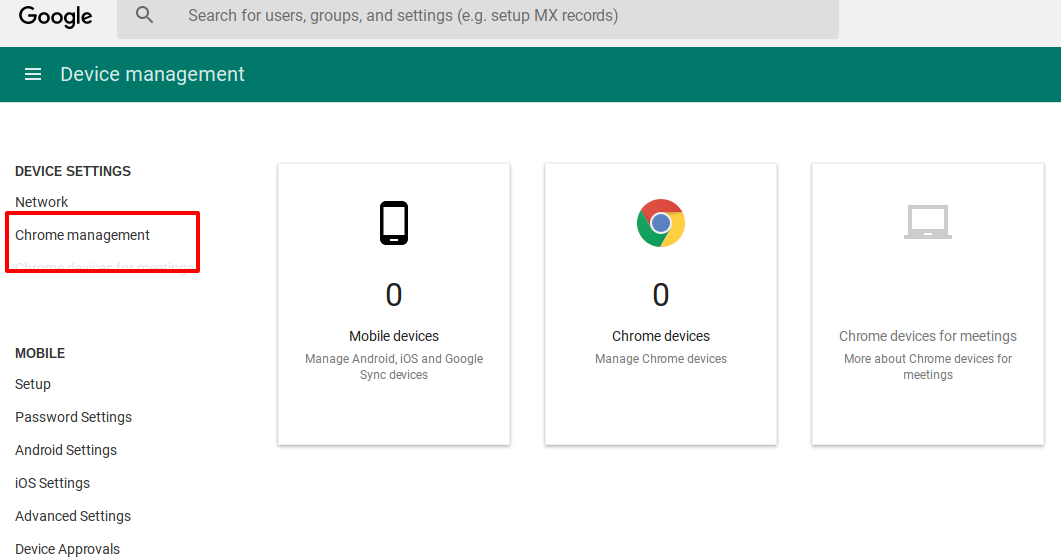This screenshot has width=1061, height=559.
Task: Click 'Manage Chrome devices' description
Action: click(x=660, y=359)
